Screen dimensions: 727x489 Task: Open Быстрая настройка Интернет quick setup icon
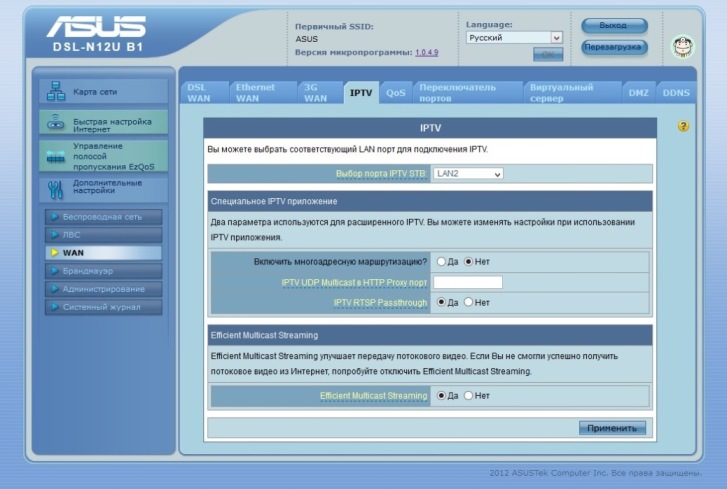click(56, 123)
